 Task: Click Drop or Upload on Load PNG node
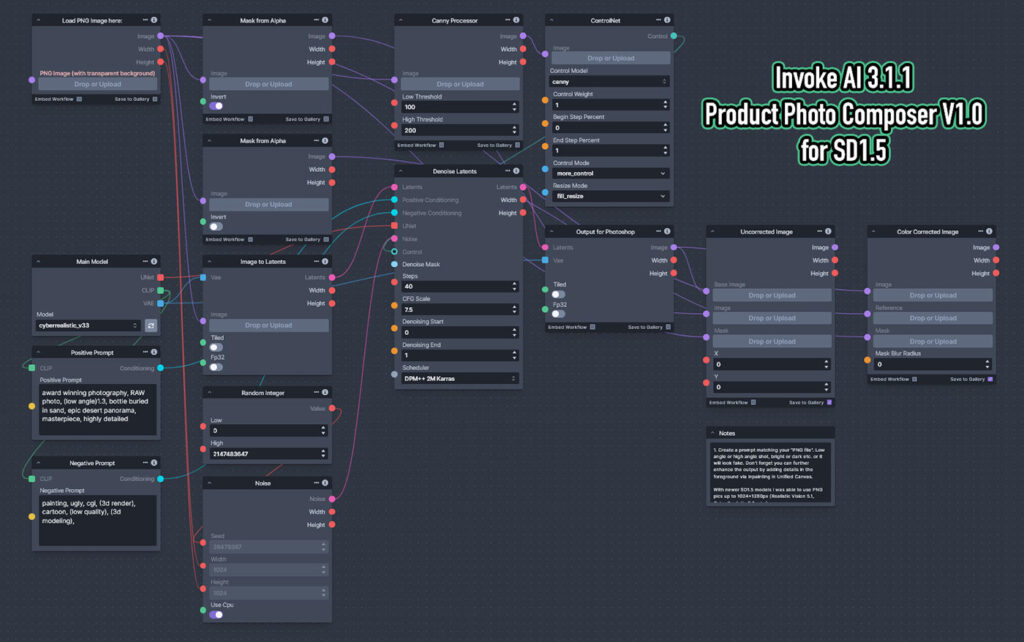point(97,84)
